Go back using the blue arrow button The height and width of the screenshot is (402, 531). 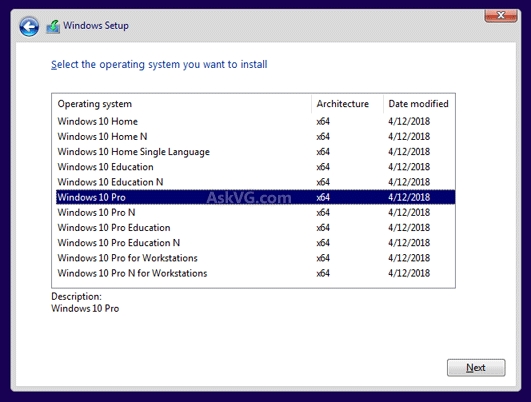(29, 27)
